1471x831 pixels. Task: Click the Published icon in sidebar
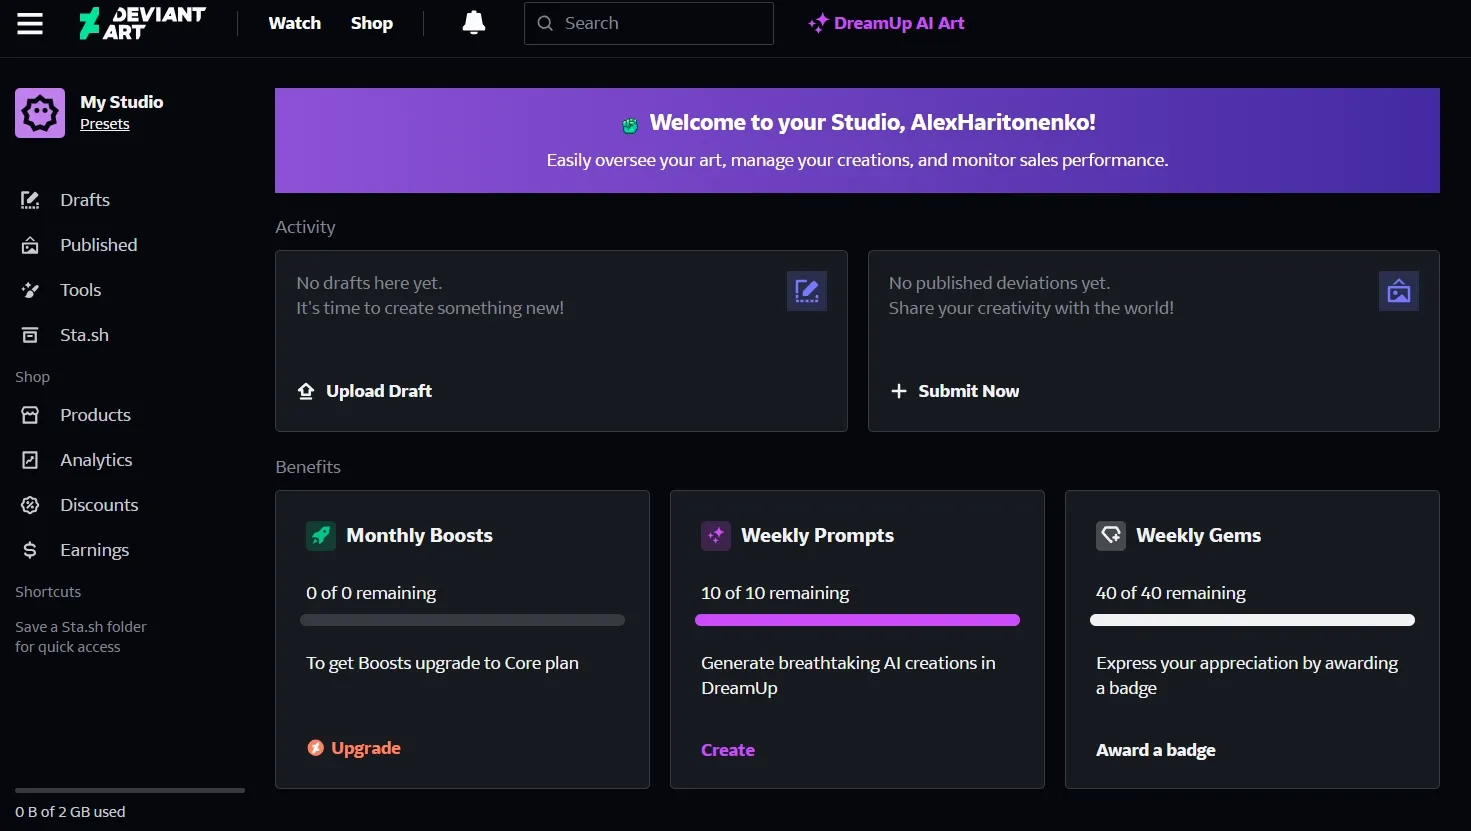pyautogui.click(x=30, y=245)
